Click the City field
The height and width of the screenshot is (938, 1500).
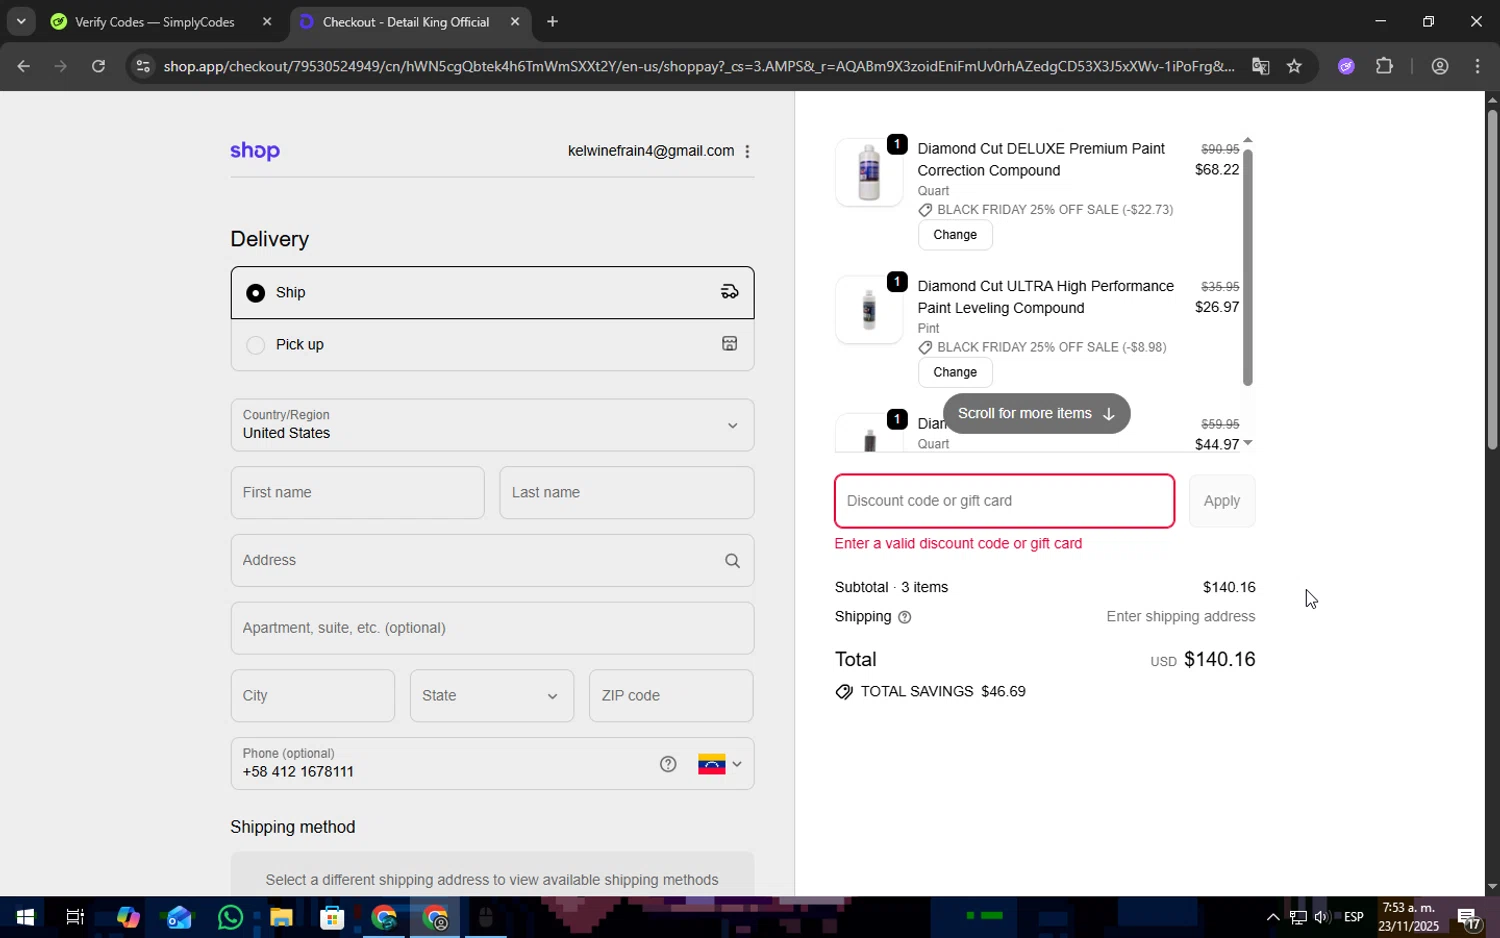[x=313, y=696]
